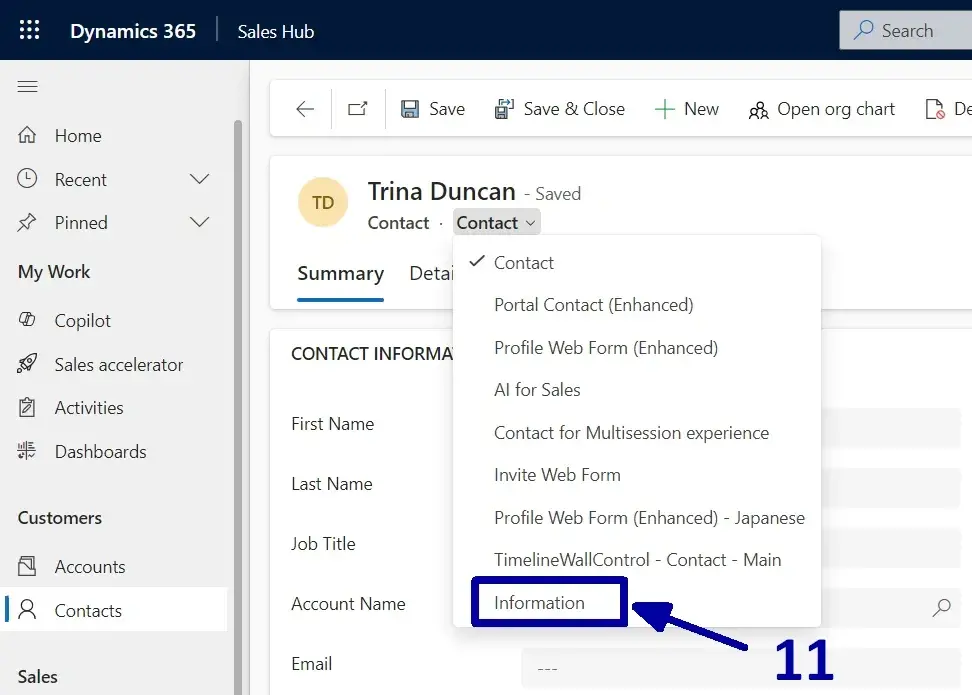Click Save & Close button label
This screenshot has width=972, height=695.
coord(574,109)
